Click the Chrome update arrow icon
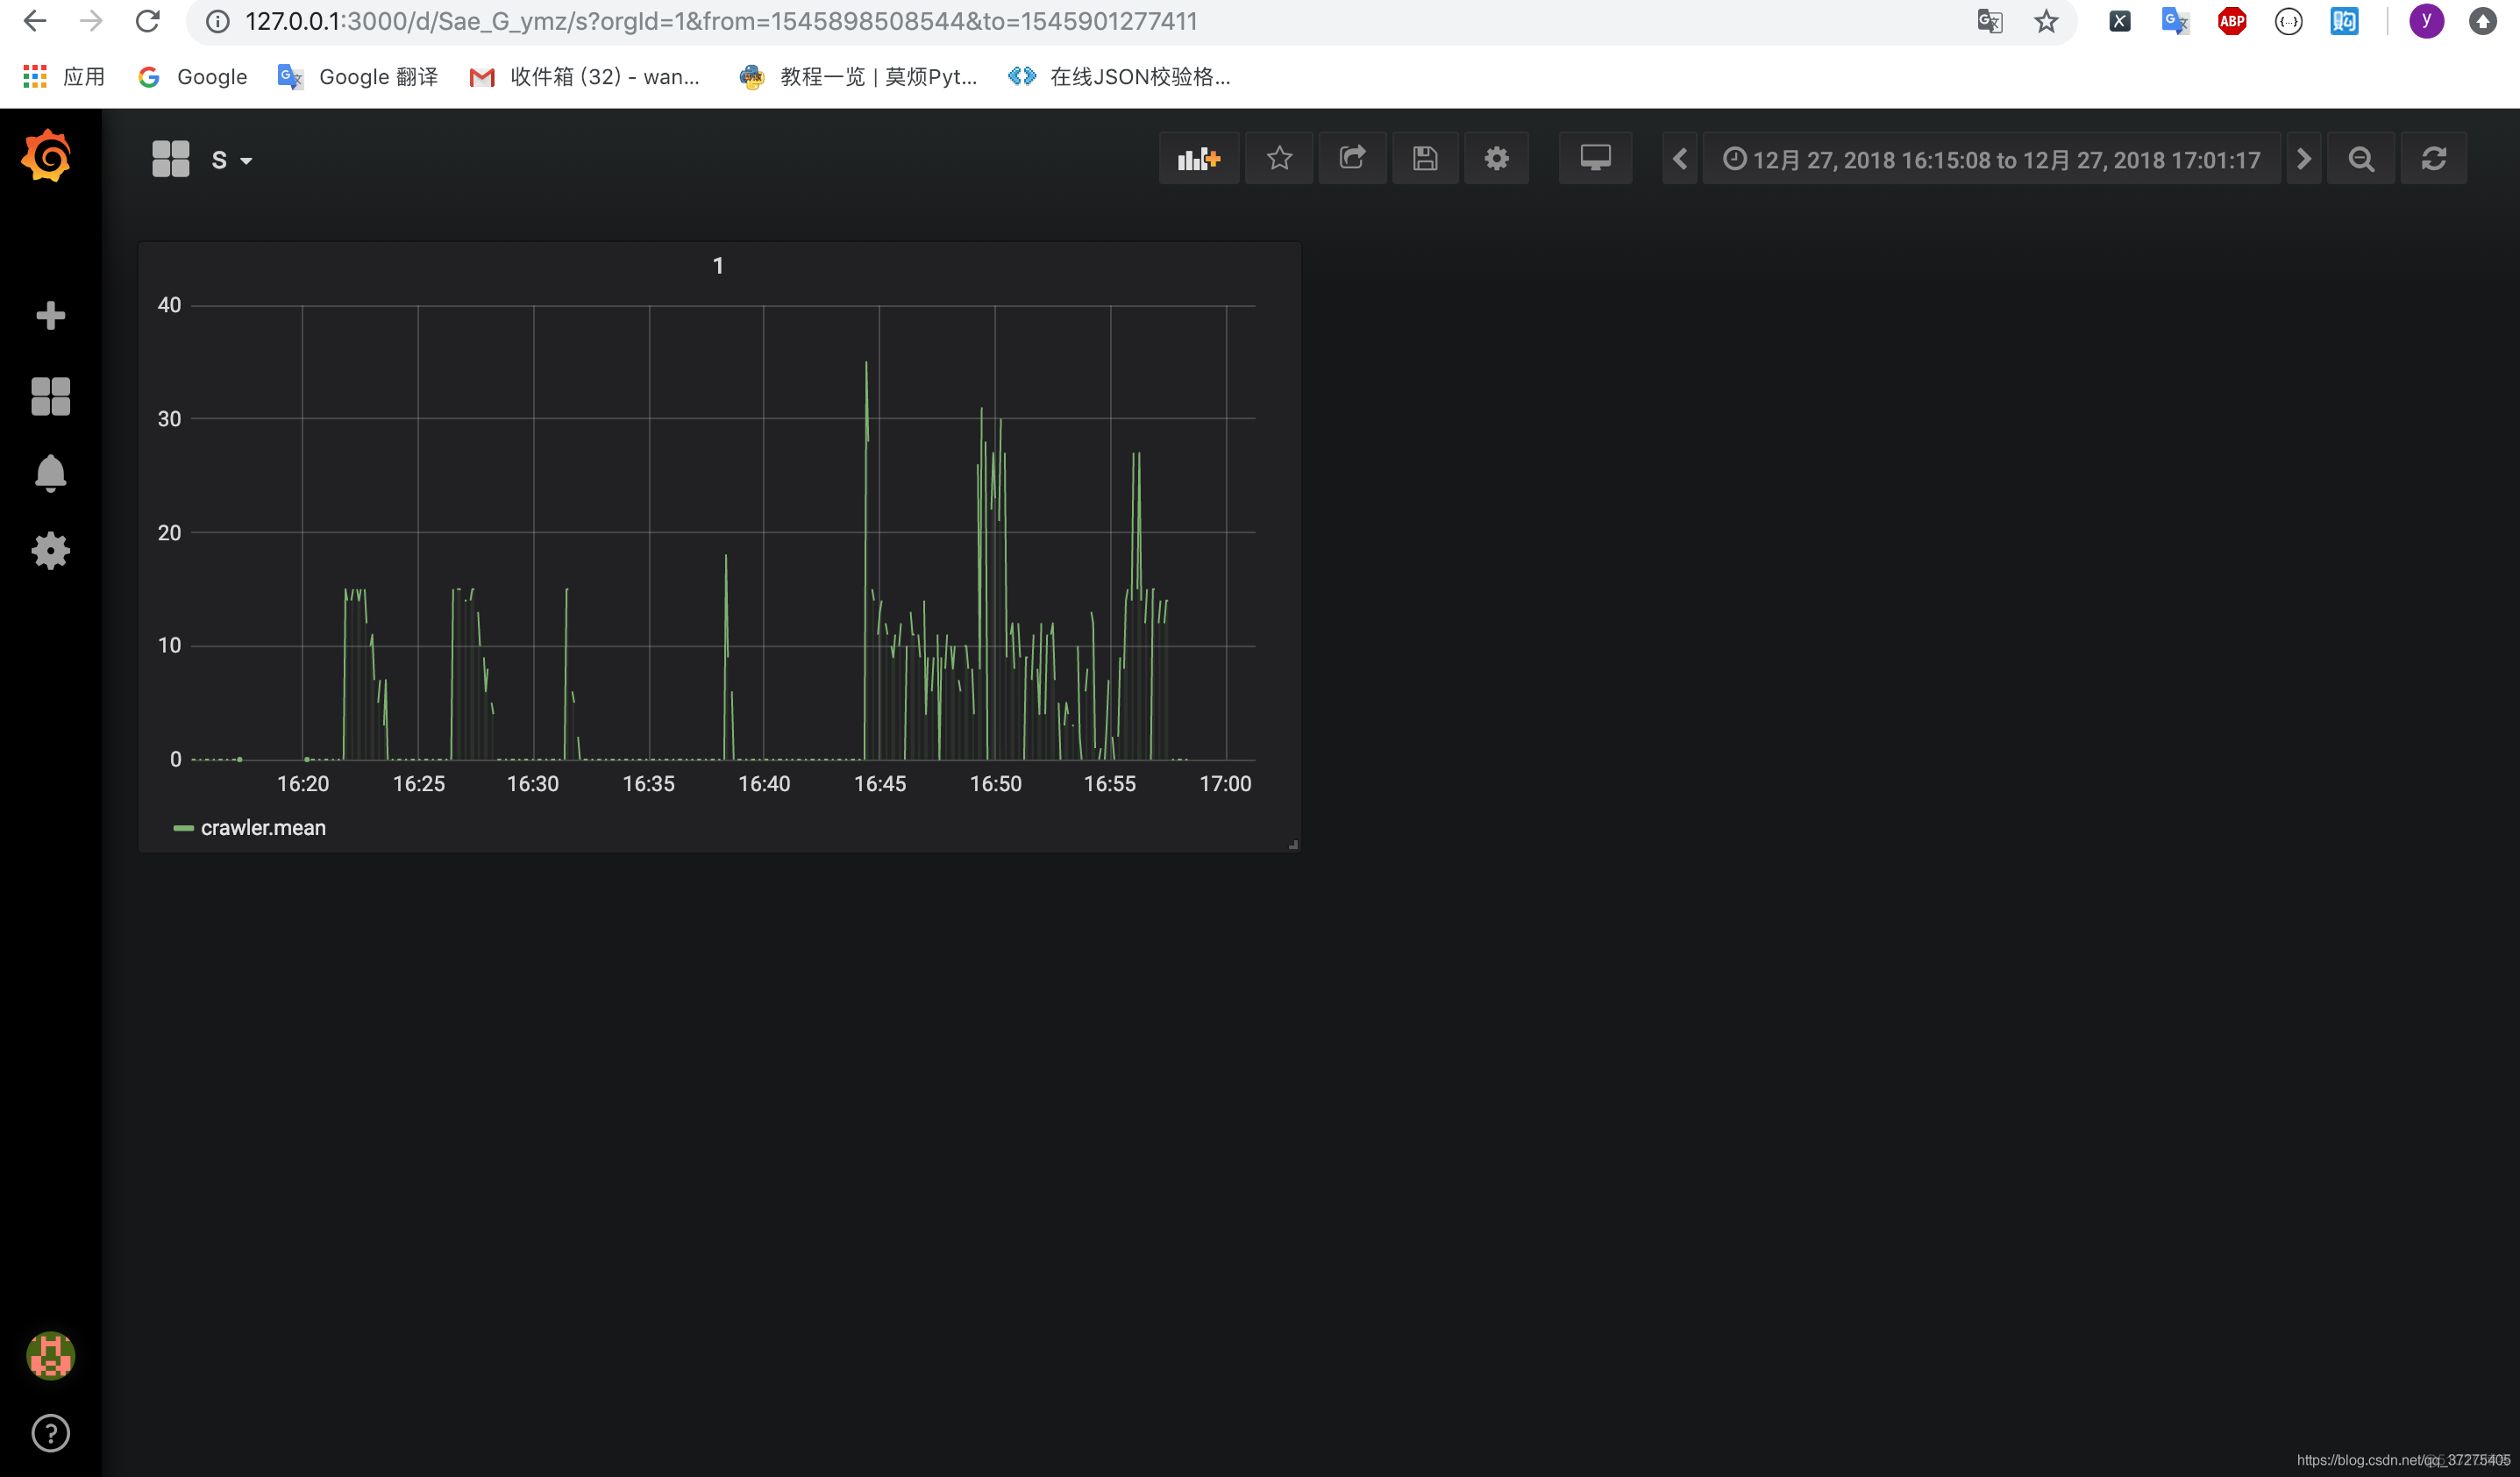Screen dimensions: 2520x1477 [x=2483, y=21]
